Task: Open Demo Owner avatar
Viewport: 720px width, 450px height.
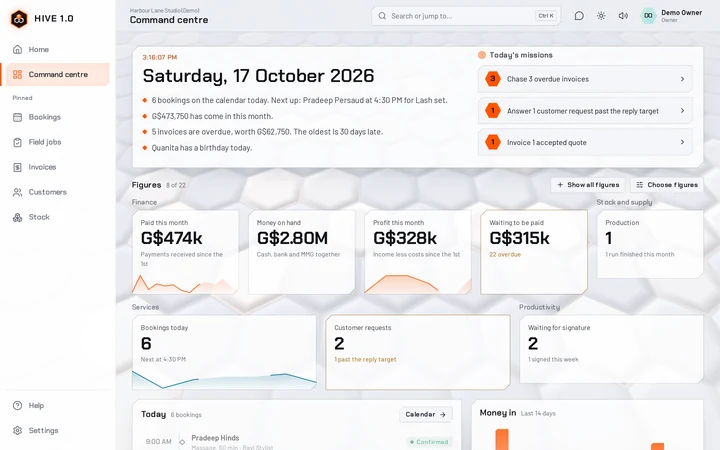Action: (648, 16)
